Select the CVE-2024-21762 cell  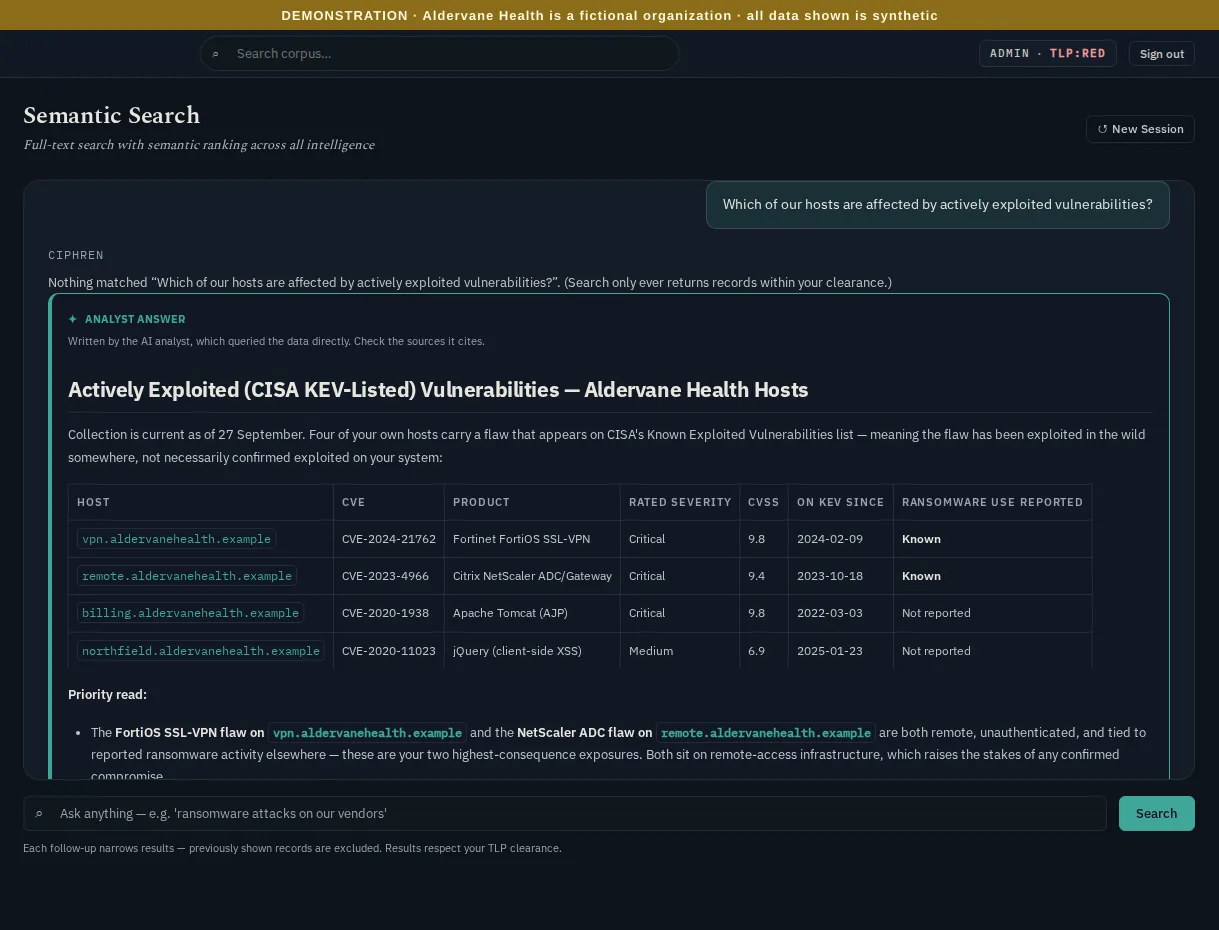[389, 539]
